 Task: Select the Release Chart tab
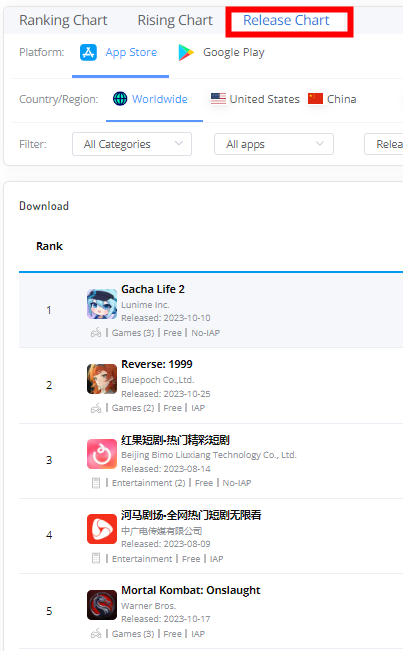click(x=286, y=20)
